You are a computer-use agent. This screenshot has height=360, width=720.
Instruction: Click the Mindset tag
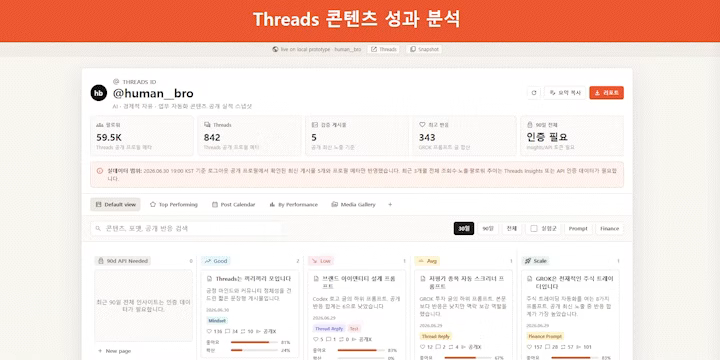217,321
